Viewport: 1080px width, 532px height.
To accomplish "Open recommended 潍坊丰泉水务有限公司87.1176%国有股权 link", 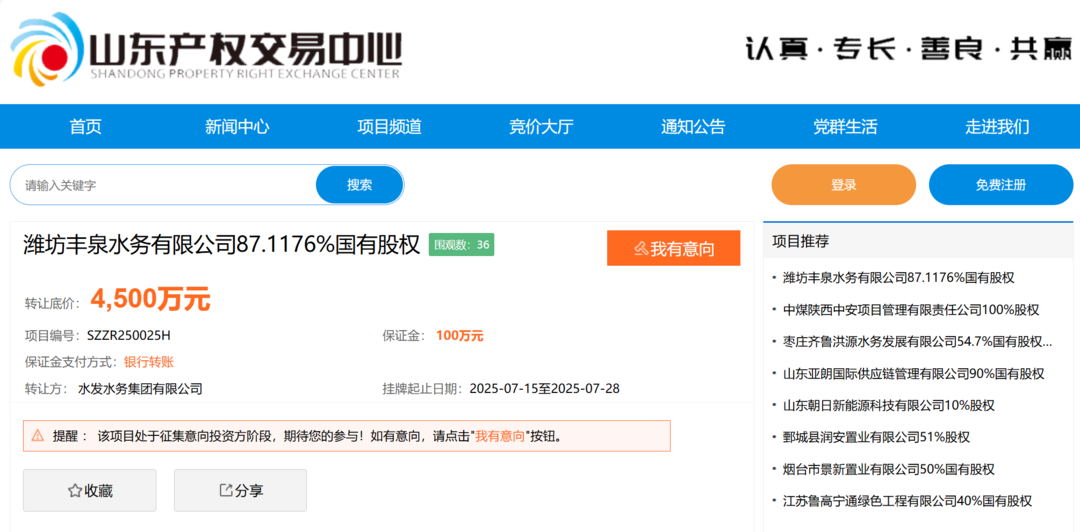I will (x=899, y=278).
